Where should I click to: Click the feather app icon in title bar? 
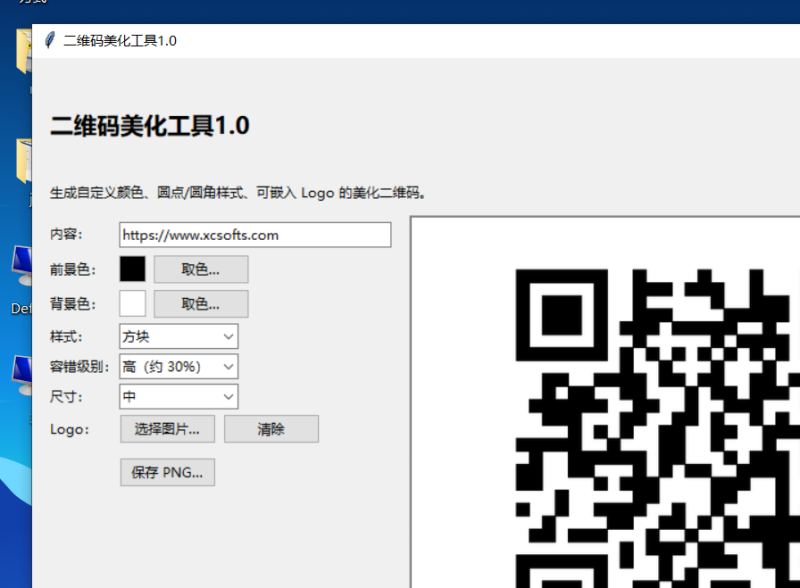pos(49,40)
